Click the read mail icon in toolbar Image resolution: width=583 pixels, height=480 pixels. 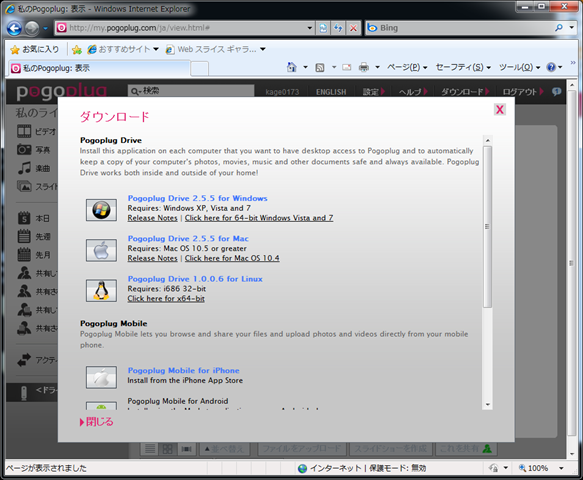click(347, 67)
